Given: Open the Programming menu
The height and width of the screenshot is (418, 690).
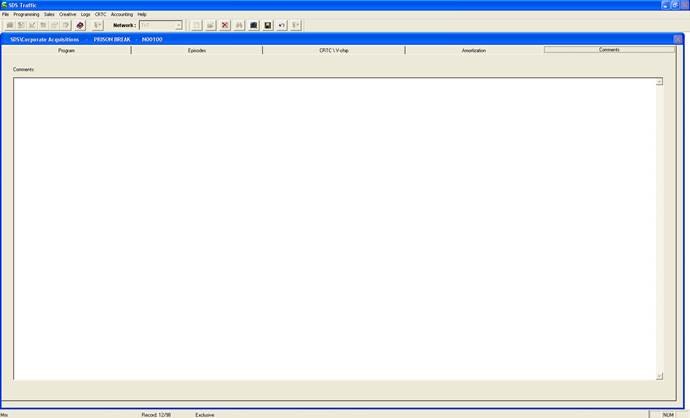Looking at the screenshot, I should [x=26, y=14].
